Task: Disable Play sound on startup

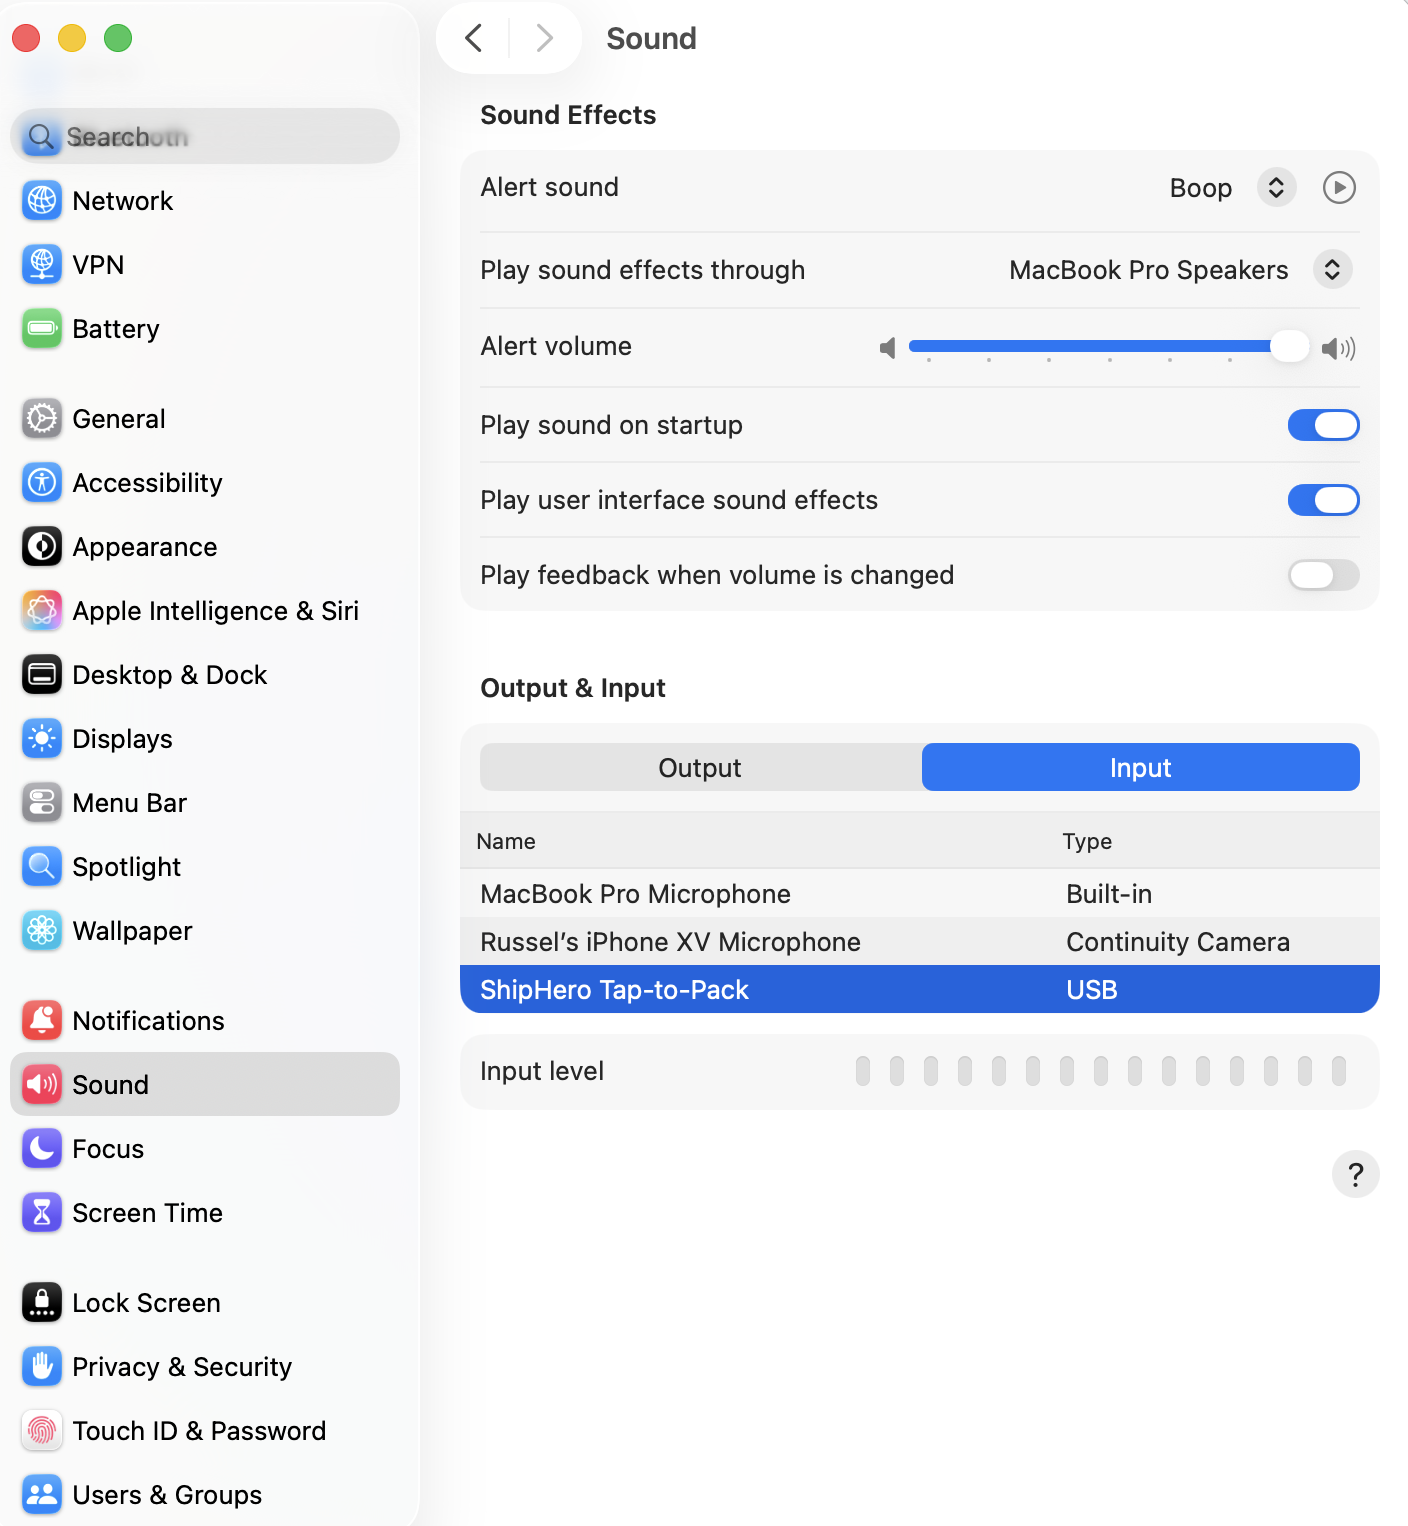Action: [x=1323, y=425]
